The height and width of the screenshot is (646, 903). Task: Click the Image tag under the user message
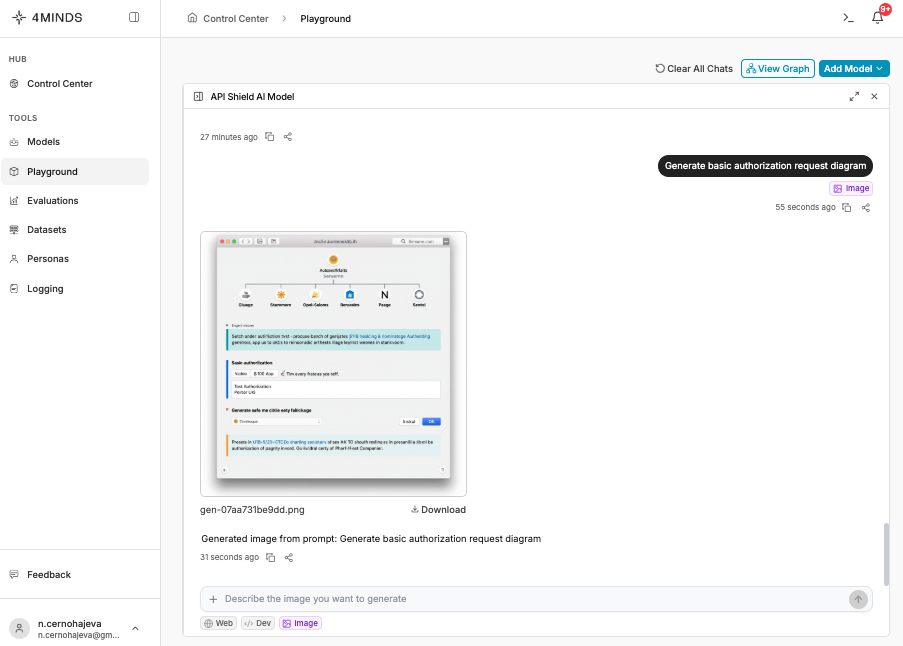click(x=851, y=188)
